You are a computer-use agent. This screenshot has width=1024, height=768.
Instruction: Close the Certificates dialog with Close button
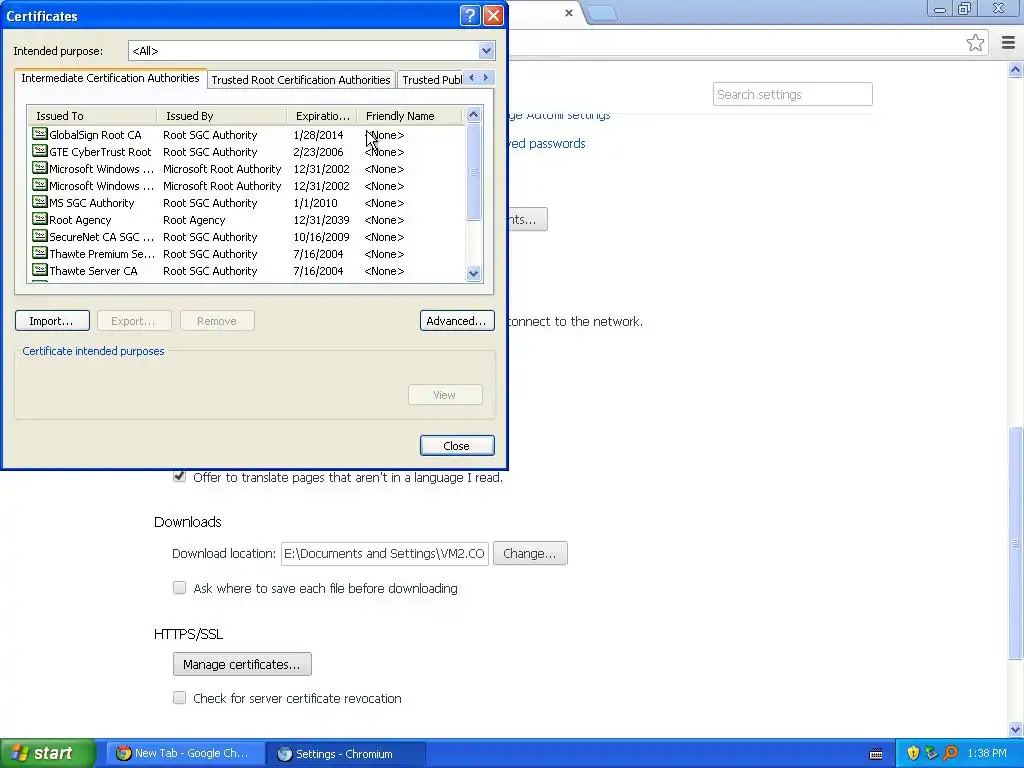pyautogui.click(x=457, y=445)
